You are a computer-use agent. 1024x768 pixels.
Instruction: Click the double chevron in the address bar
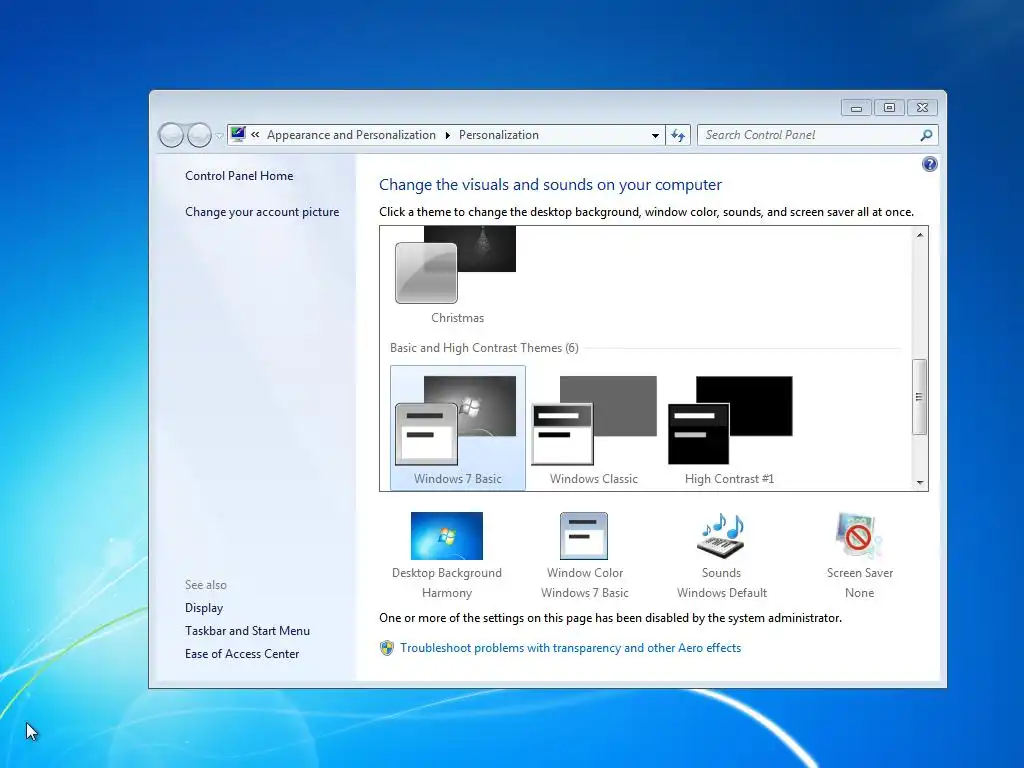[255, 135]
